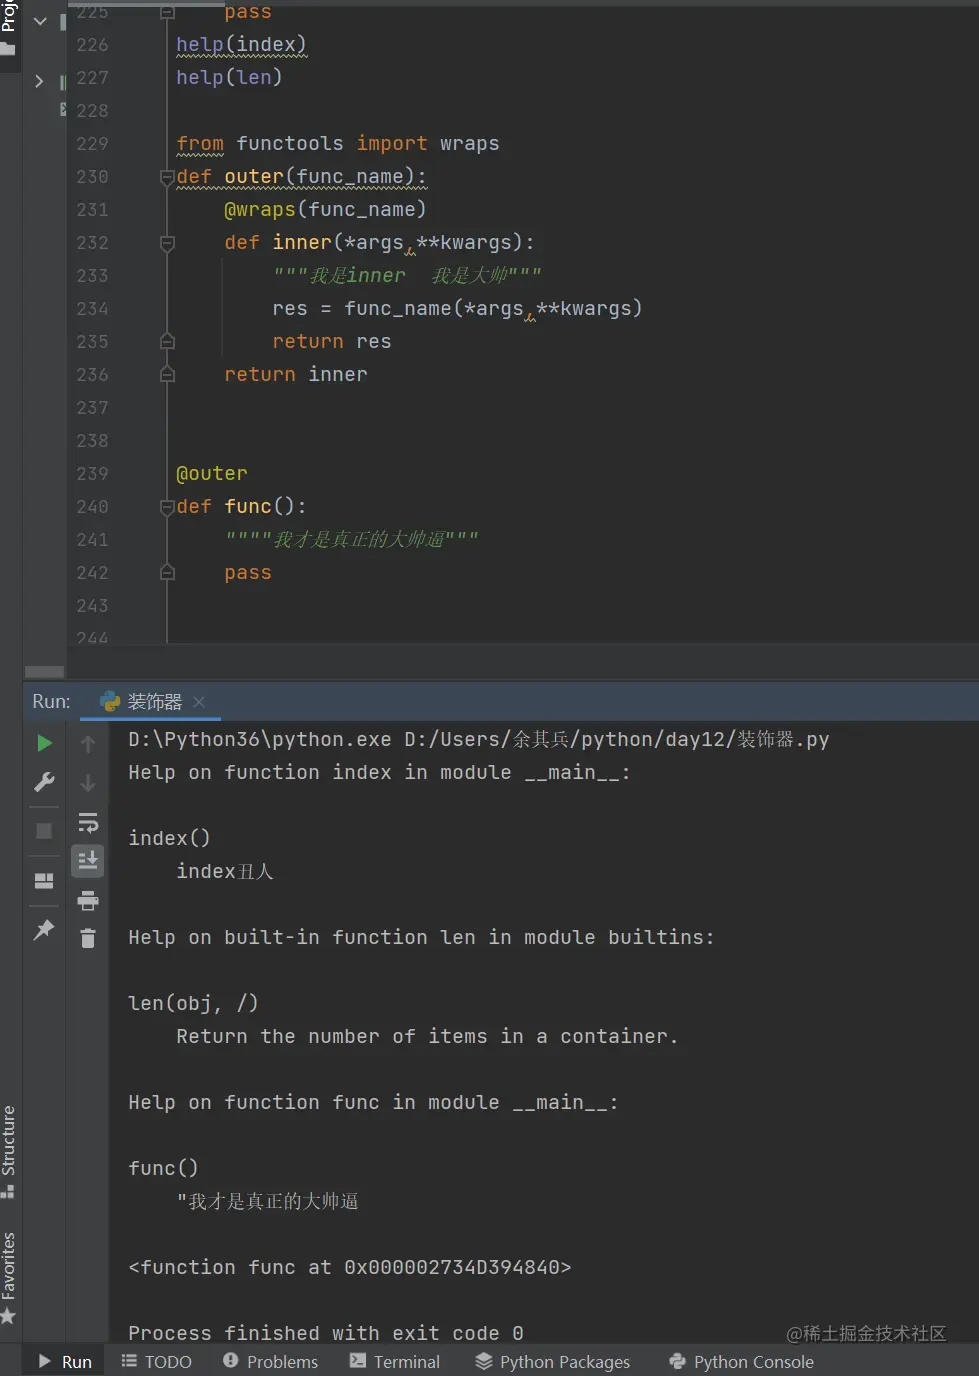The image size is (979, 1376).
Task: Click 'return inner' statement
Action: (x=295, y=375)
